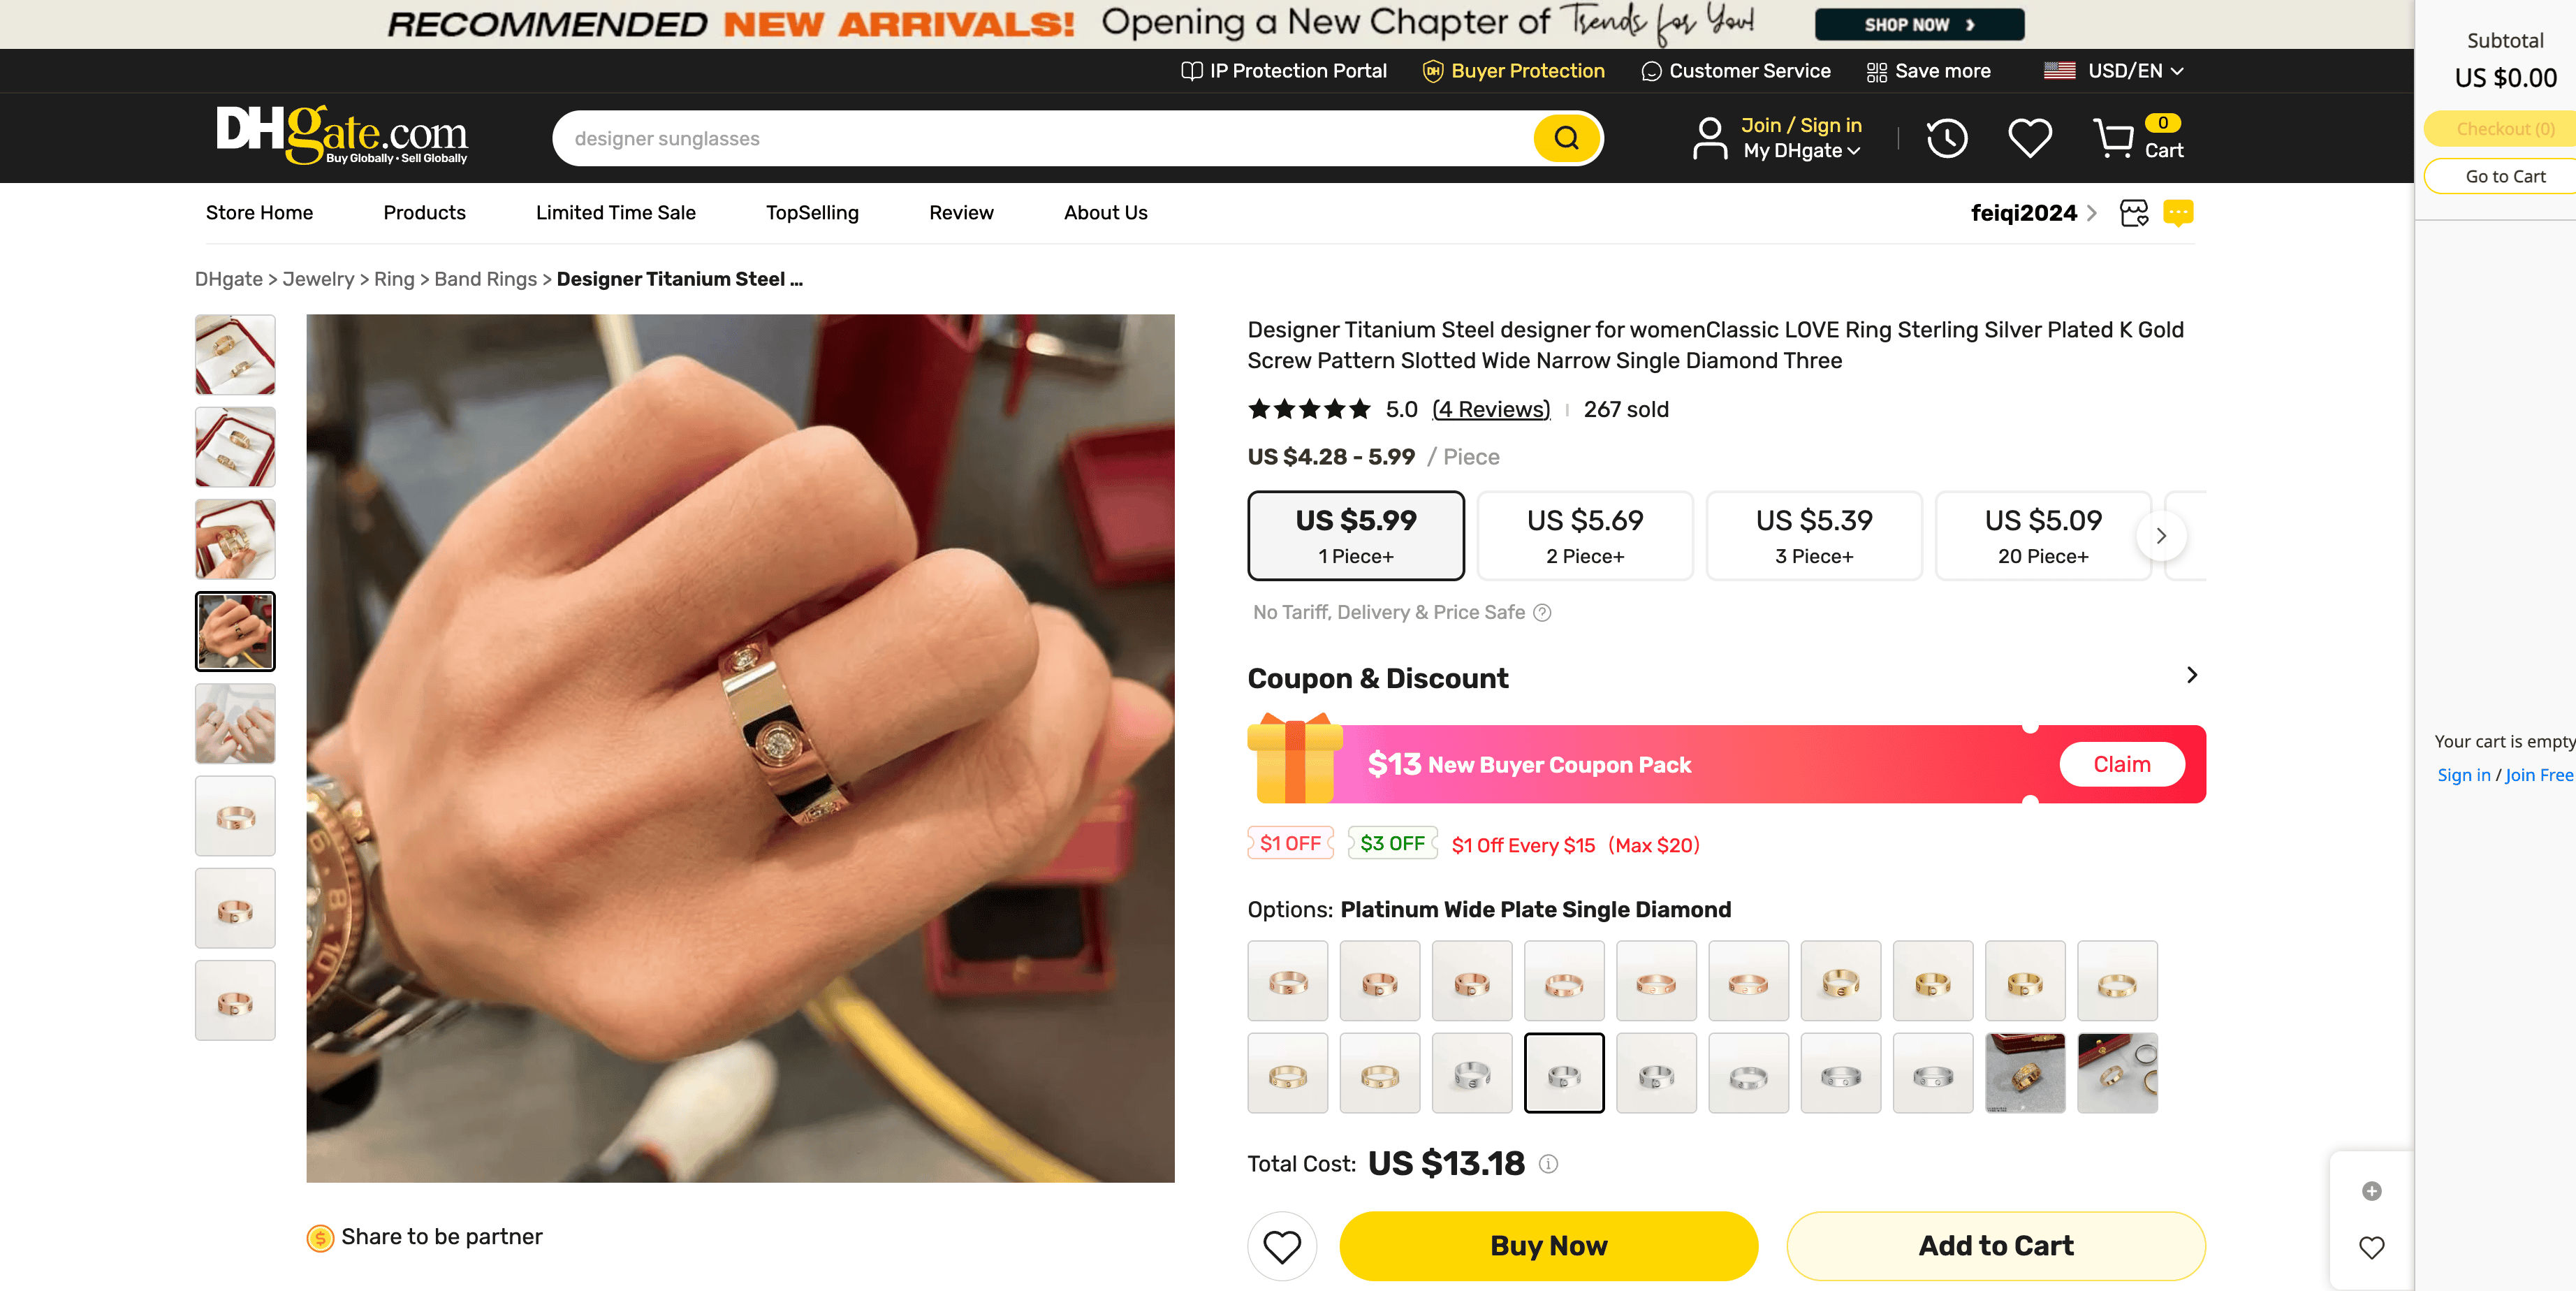Go to the Limited Time Sale tab

point(615,213)
